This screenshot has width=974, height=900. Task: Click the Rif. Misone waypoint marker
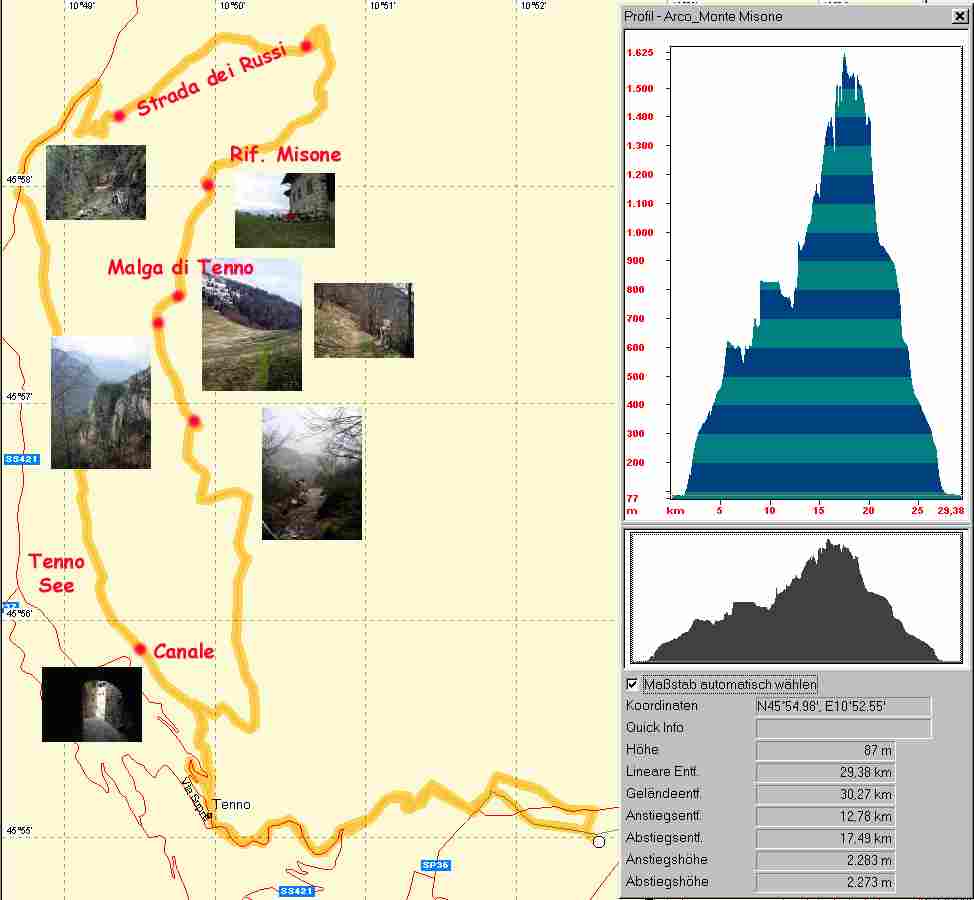(208, 184)
